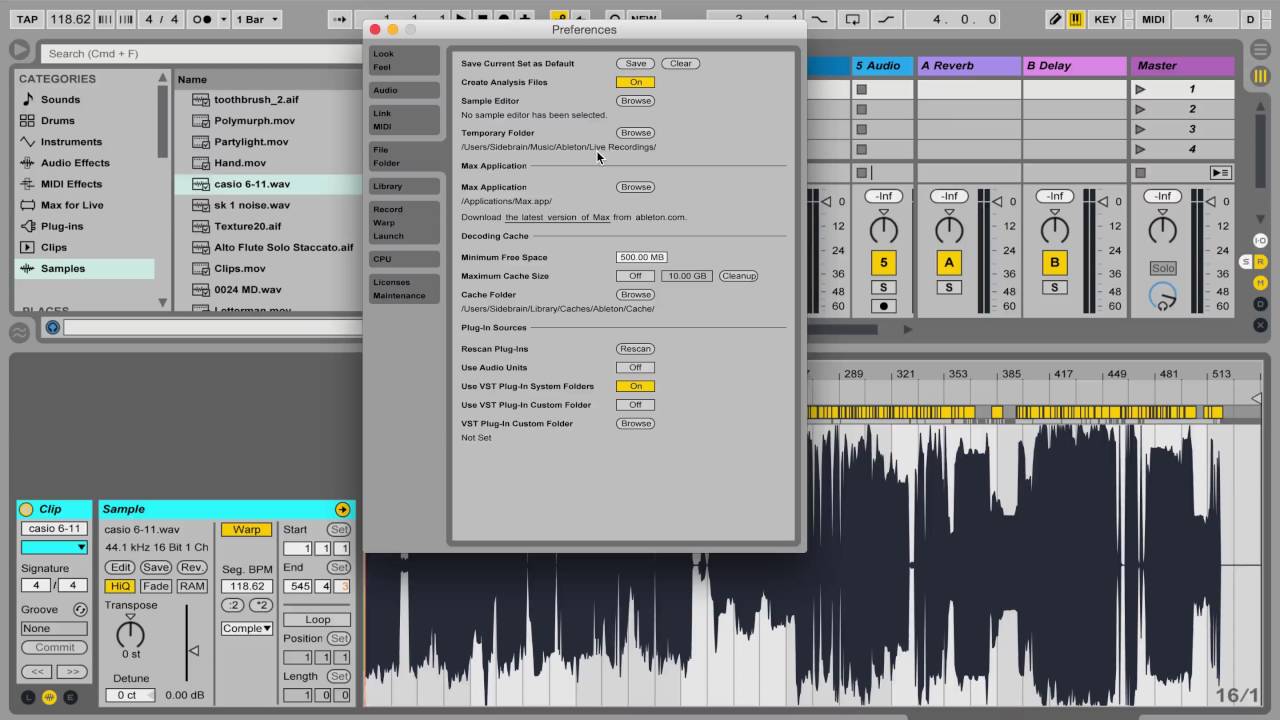Click the preview headphone button in the browser

(x=52, y=327)
